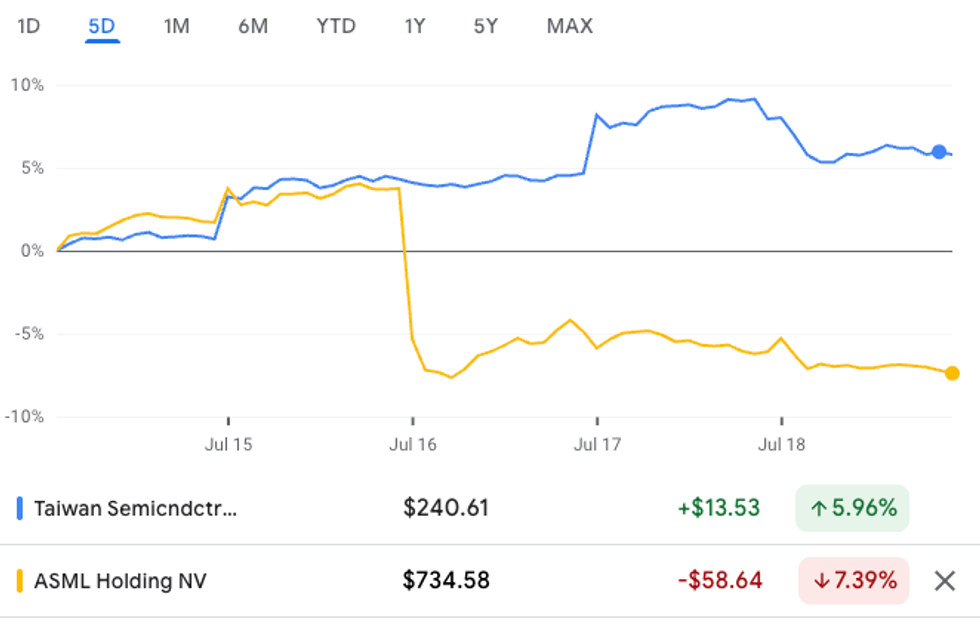Click the red 7.39% change badge
The width and height of the screenshot is (980, 629).
coord(853,580)
